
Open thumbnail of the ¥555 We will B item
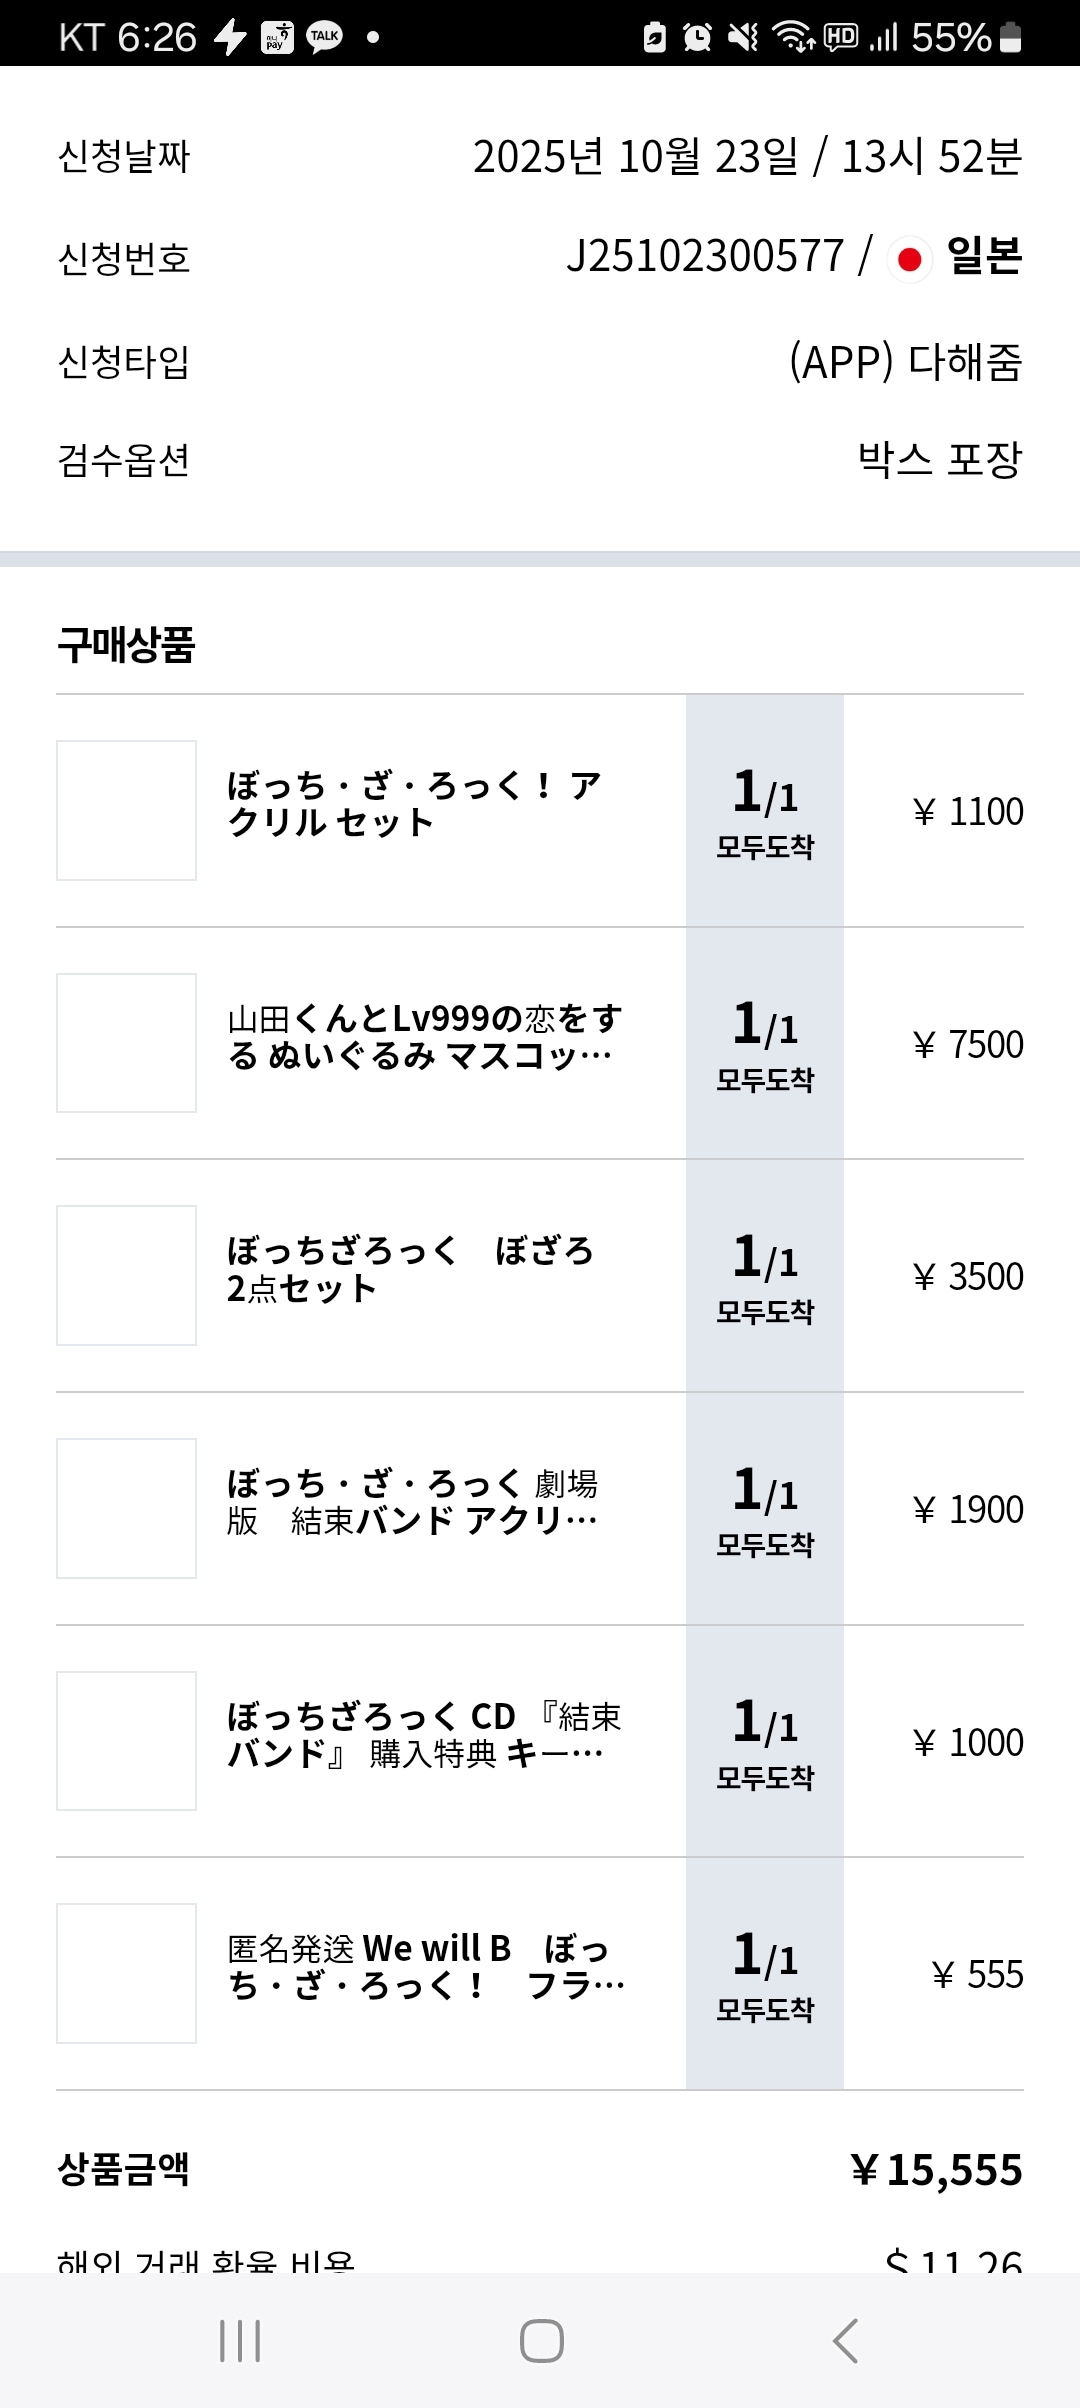coord(126,1973)
